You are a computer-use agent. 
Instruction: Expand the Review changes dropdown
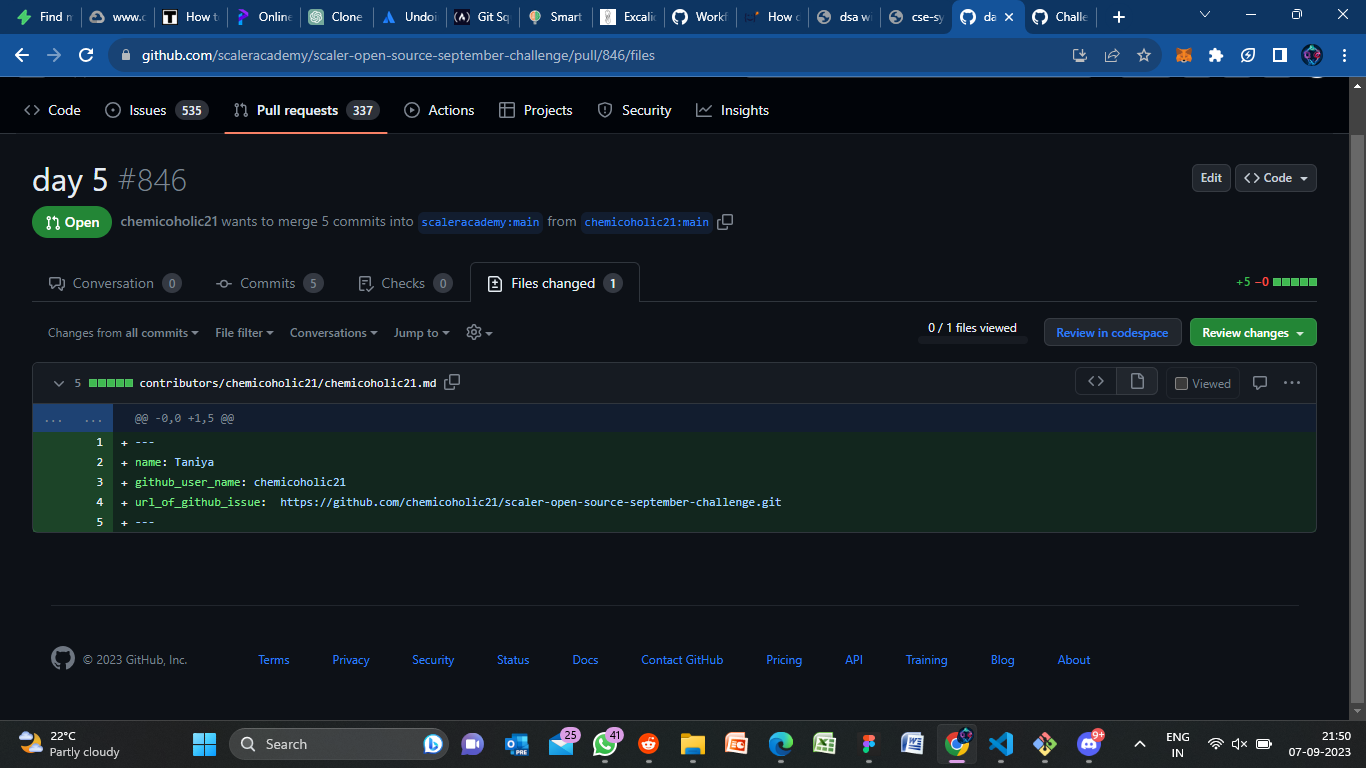[1252, 331]
